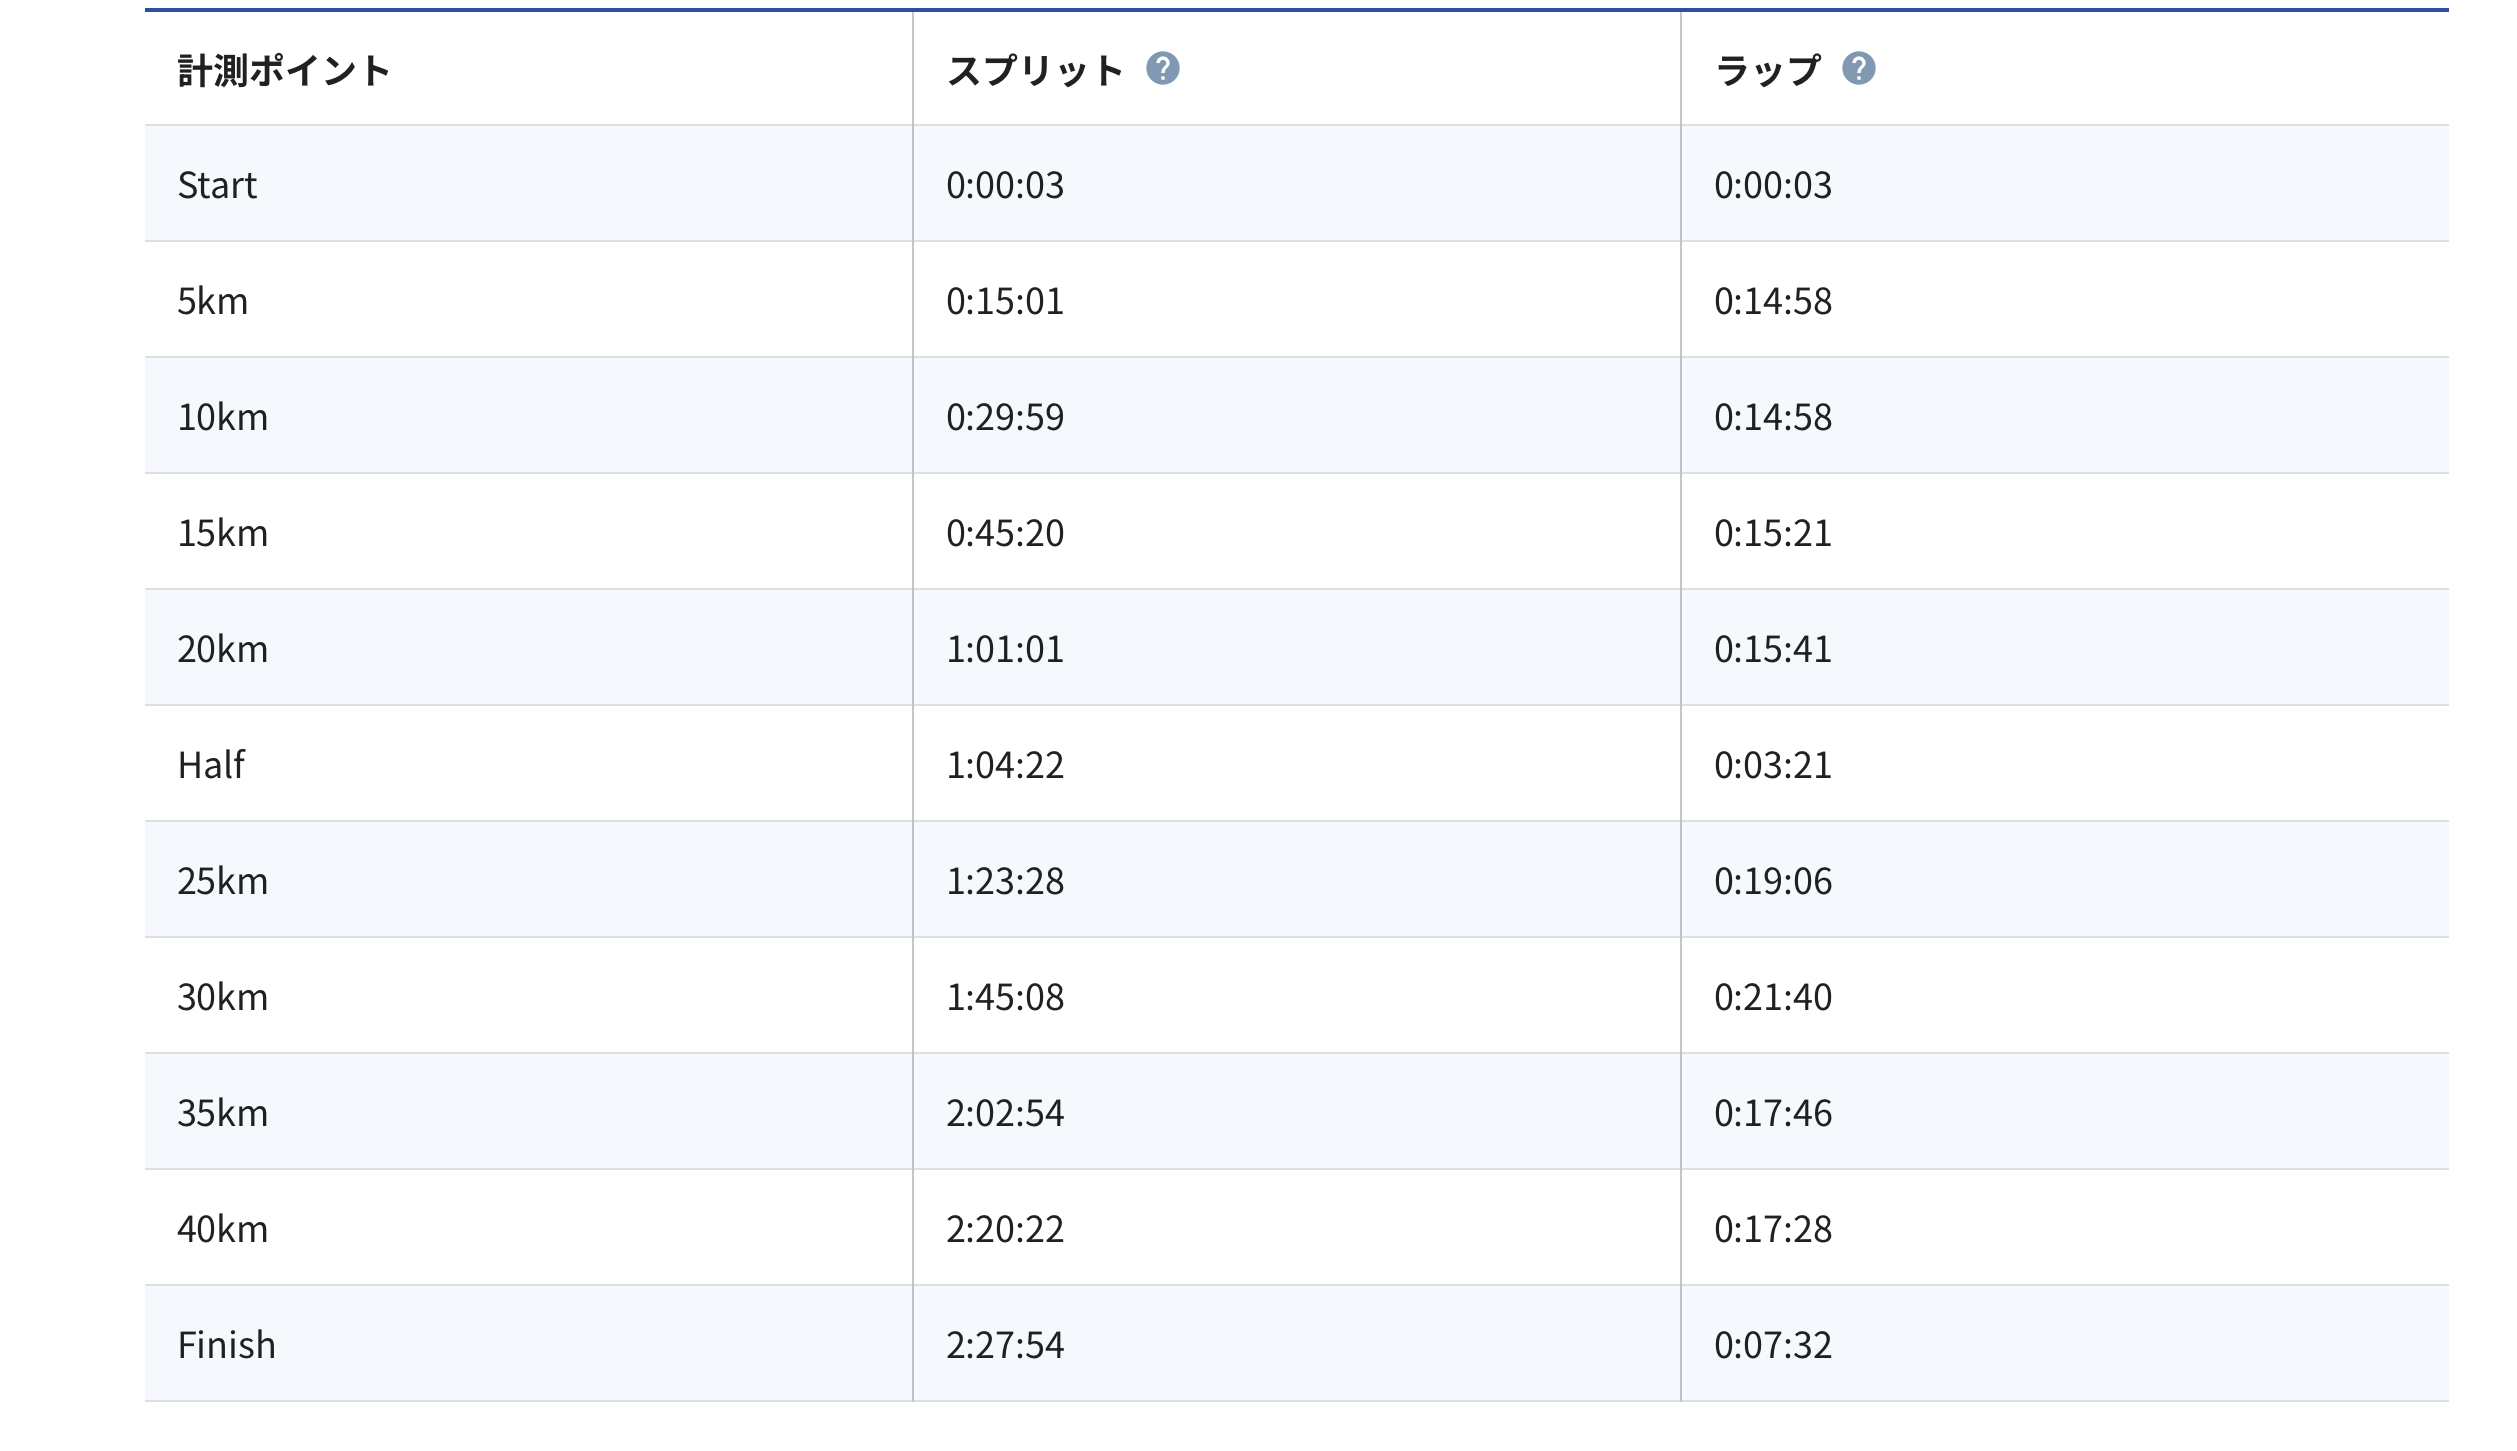
Task: Select the 30km split time 1:45:08
Action: click(1005, 997)
